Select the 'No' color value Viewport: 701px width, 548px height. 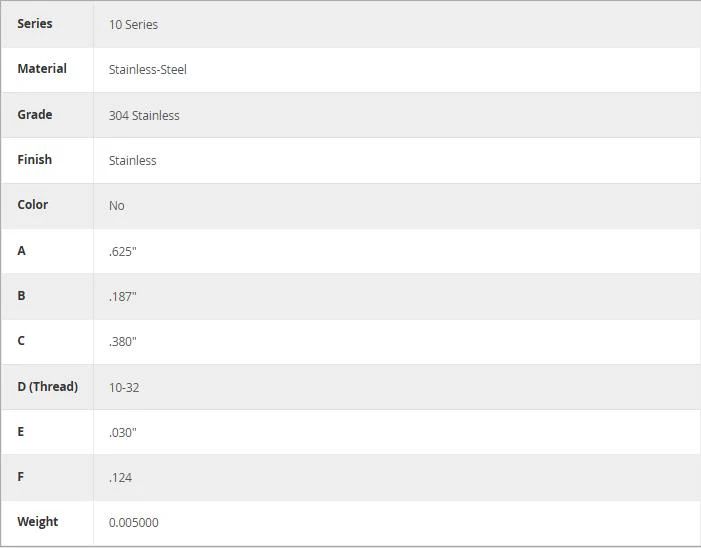point(117,206)
